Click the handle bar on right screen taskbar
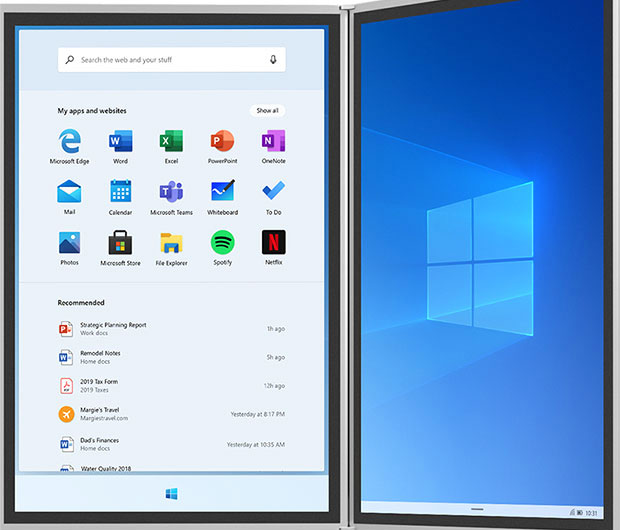 coord(477,509)
